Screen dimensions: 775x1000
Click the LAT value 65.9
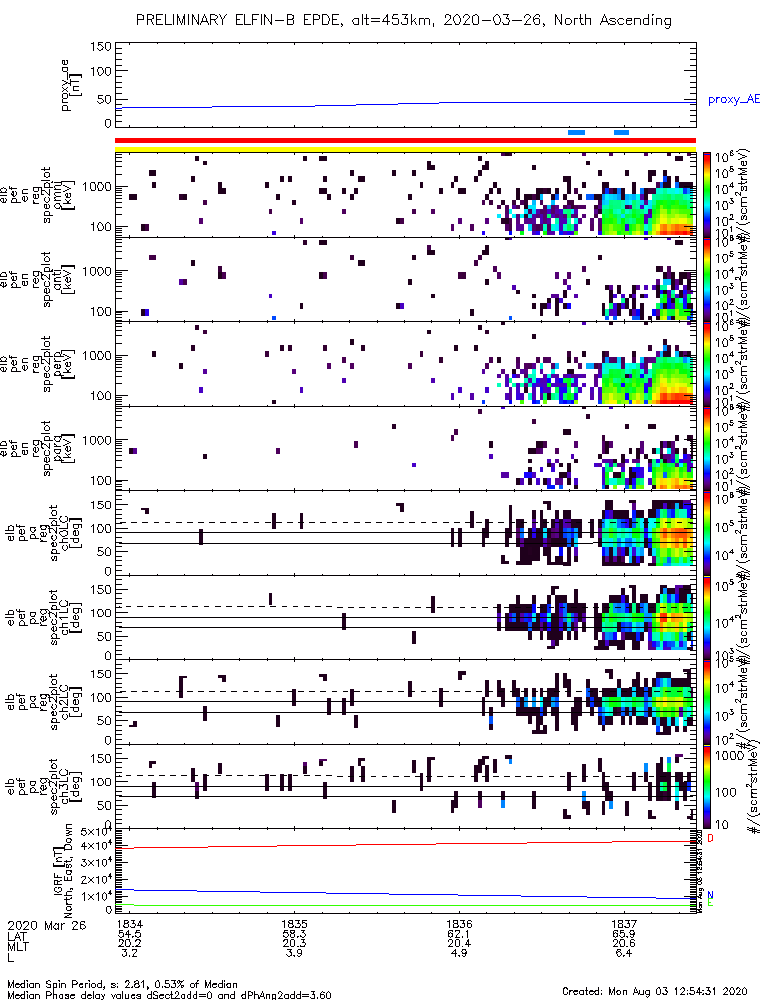point(624,934)
